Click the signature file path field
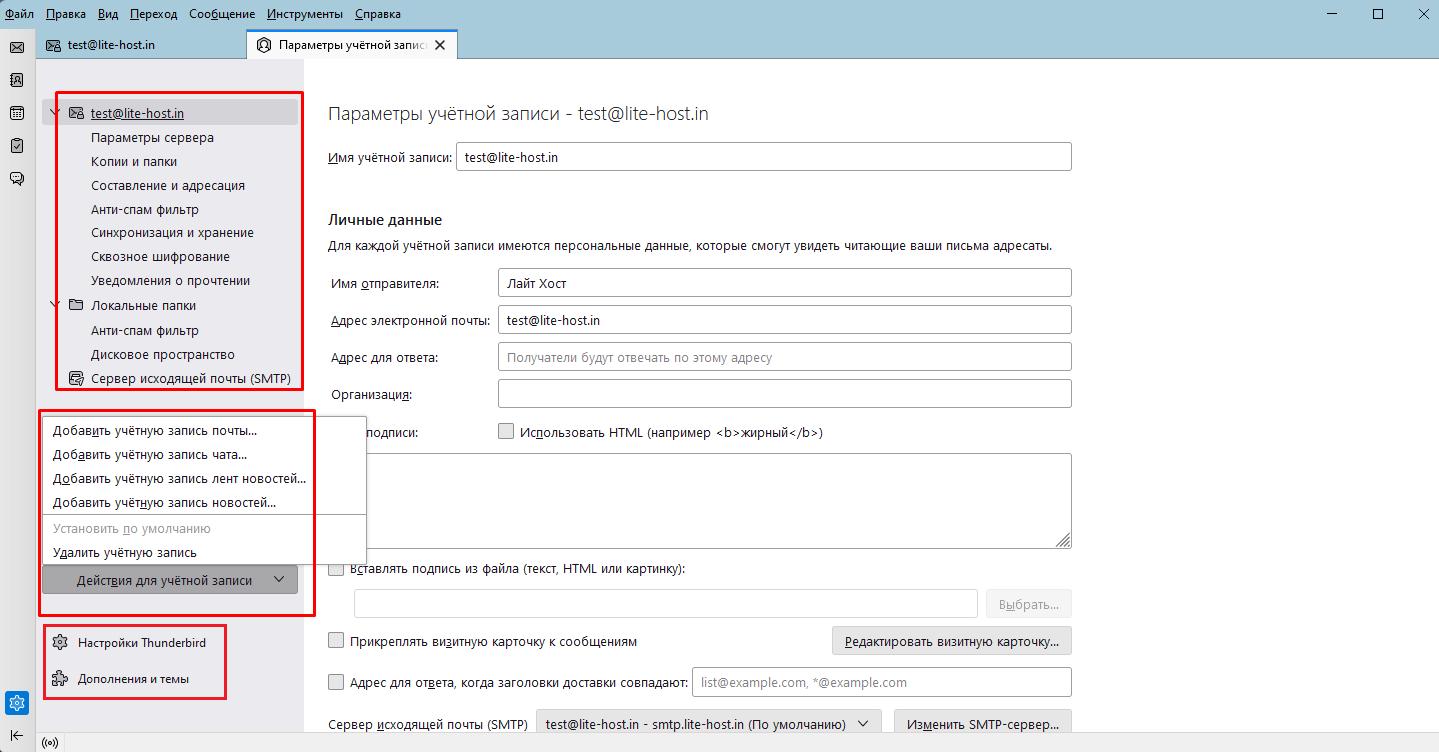The width and height of the screenshot is (1439, 752). (x=666, y=604)
